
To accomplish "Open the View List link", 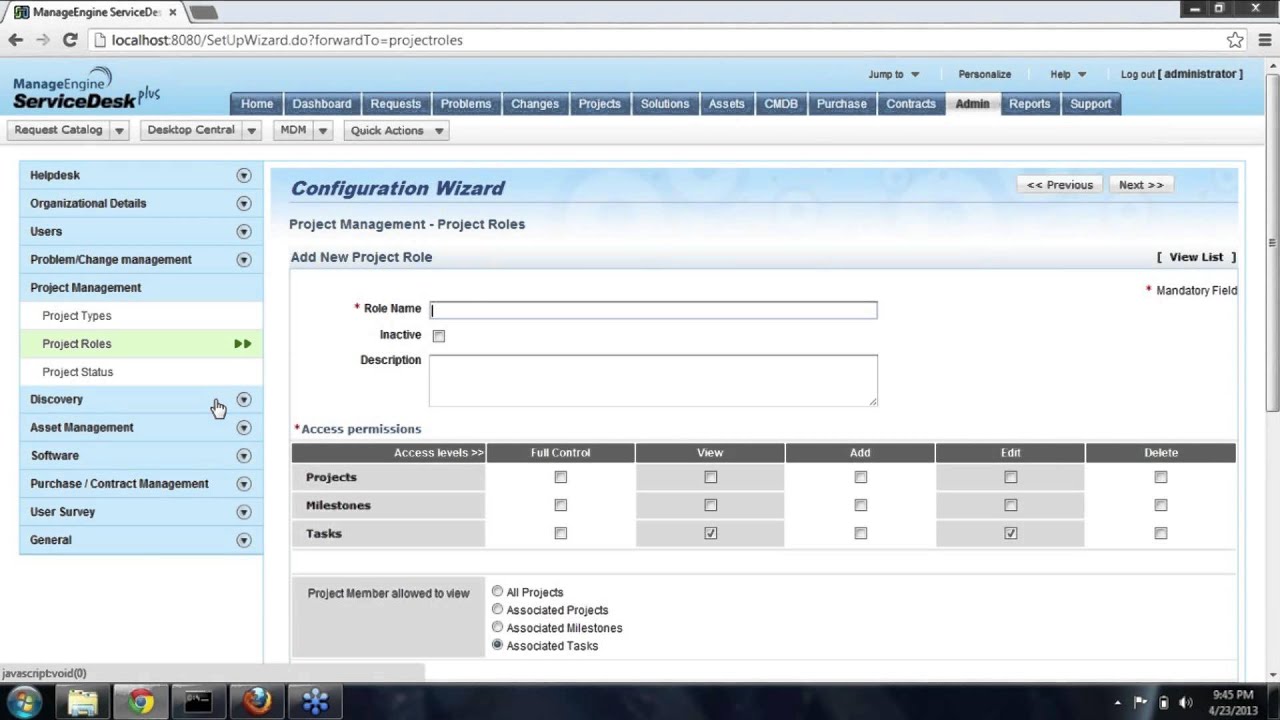I will tap(1196, 257).
